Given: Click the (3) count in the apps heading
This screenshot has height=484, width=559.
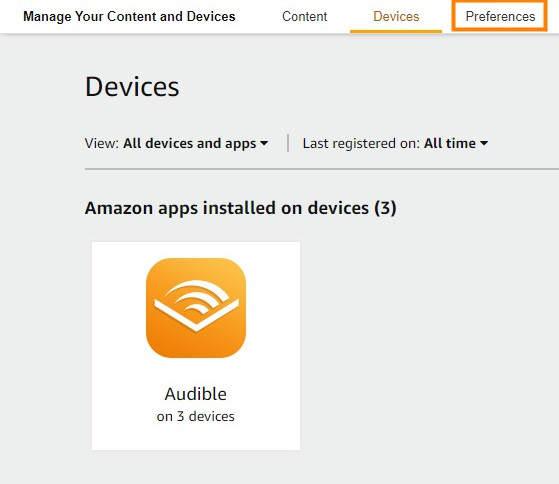Looking at the screenshot, I should 385,208.
